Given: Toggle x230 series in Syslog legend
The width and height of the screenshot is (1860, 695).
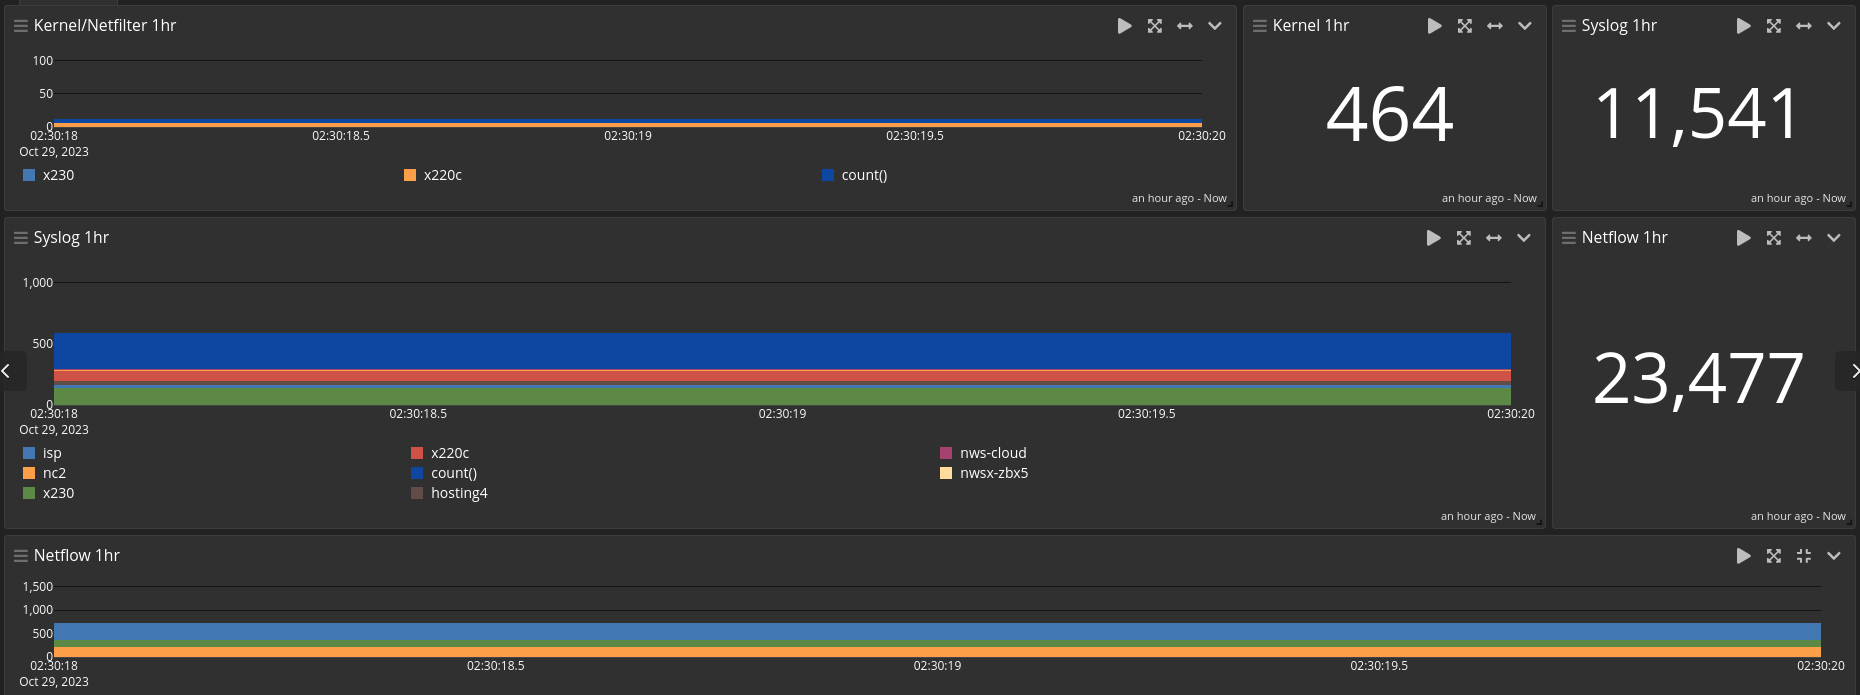Looking at the screenshot, I should click(x=48, y=493).
